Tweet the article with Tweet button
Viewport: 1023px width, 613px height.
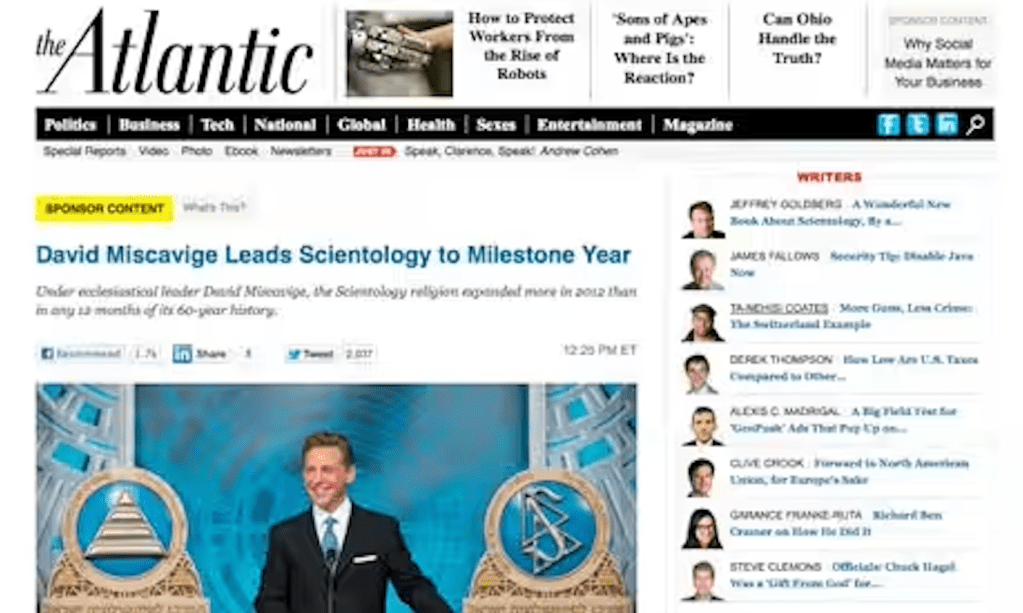[x=311, y=354]
